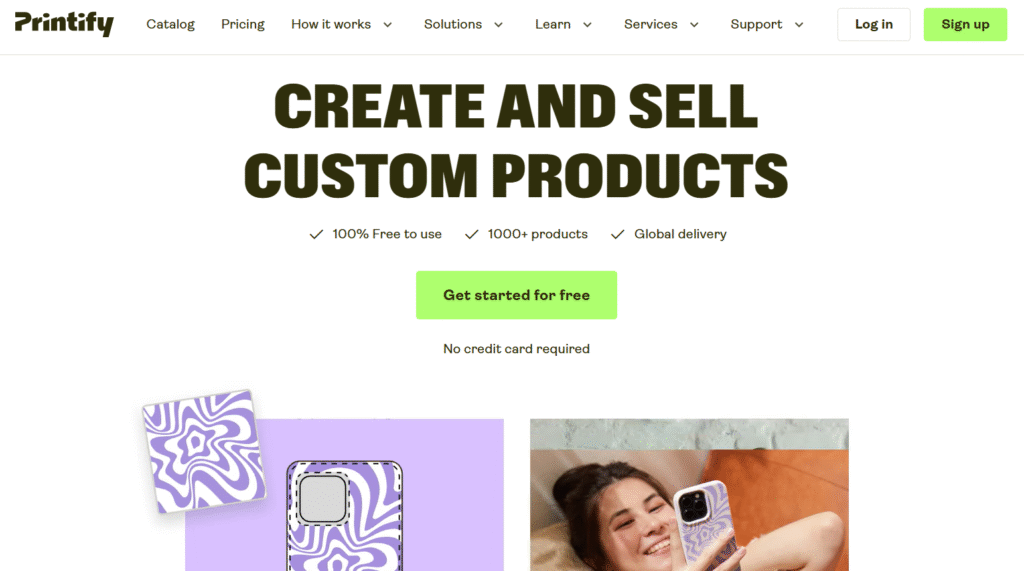Click the lavender background of design mockup
1024x571 pixels.
tap(451, 497)
